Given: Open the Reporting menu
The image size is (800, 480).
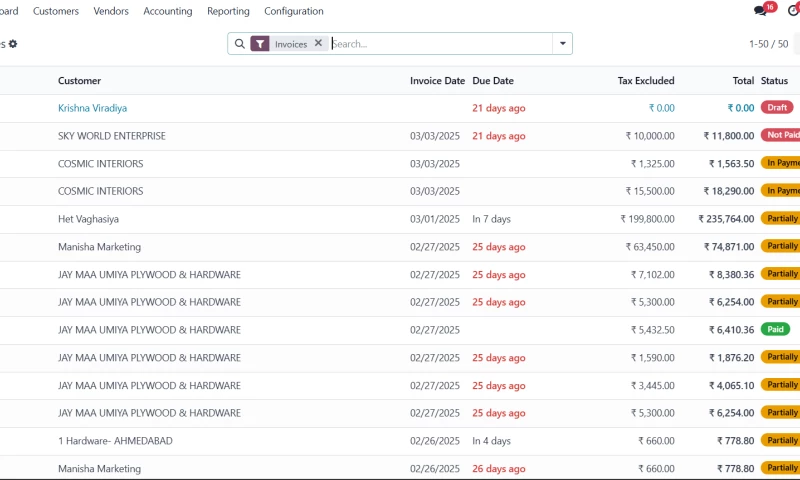Looking at the screenshot, I should (x=228, y=11).
